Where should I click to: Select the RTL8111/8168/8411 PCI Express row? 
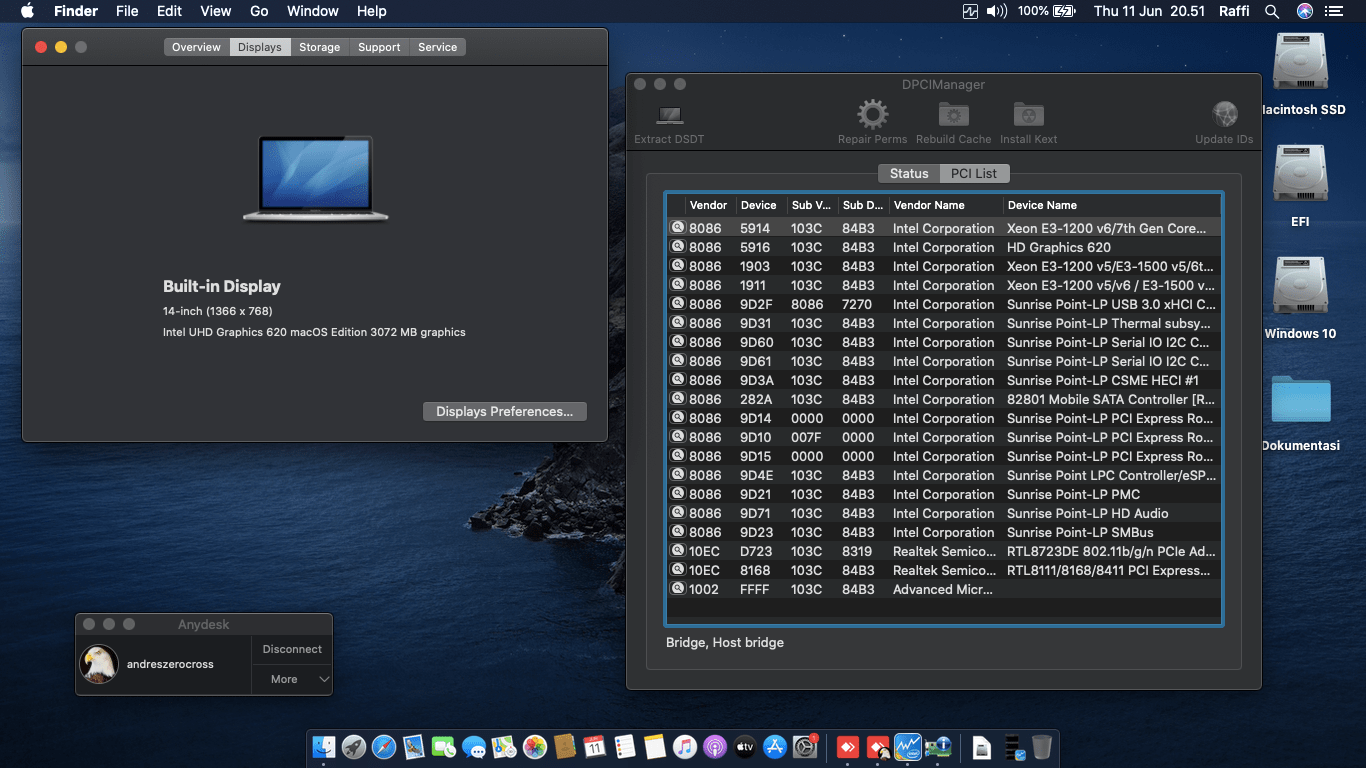point(944,570)
